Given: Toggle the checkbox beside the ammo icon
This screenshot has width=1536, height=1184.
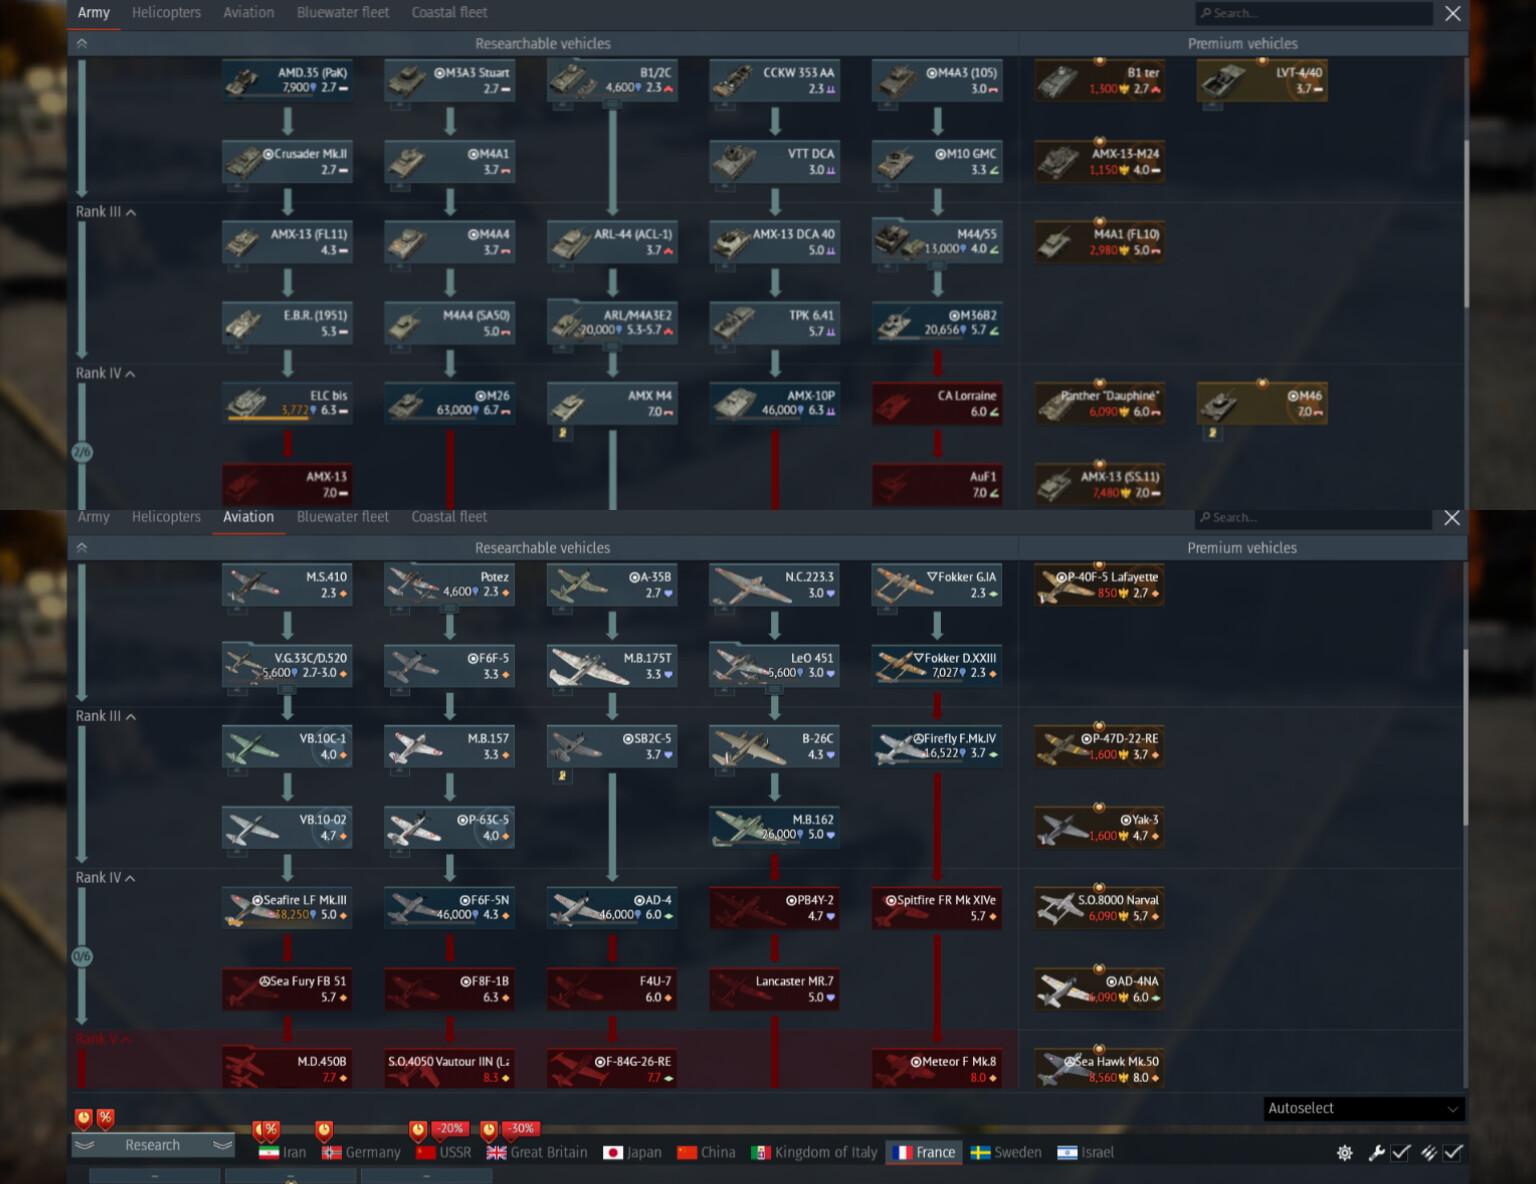Looking at the screenshot, I should [x=1453, y=1153].
